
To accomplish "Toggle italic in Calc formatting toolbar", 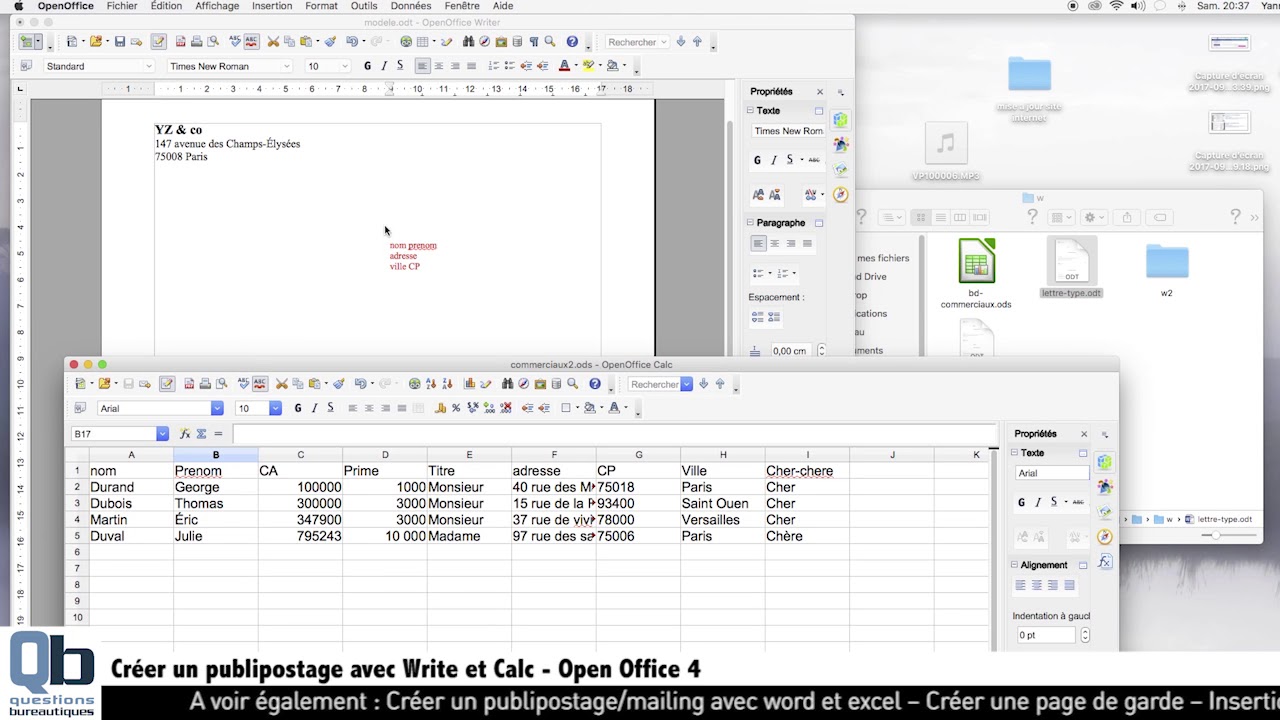I will (314, 408).
